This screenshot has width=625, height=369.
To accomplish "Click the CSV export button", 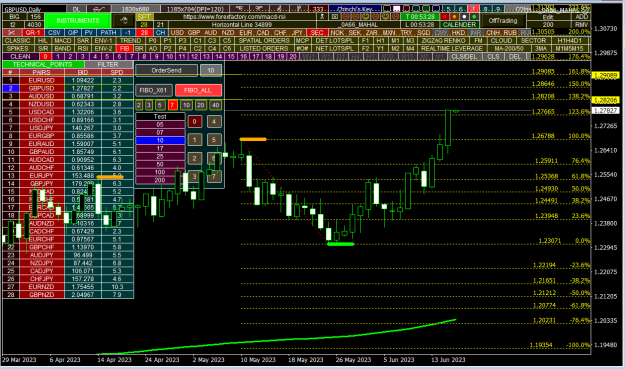I will pos(54,33).
